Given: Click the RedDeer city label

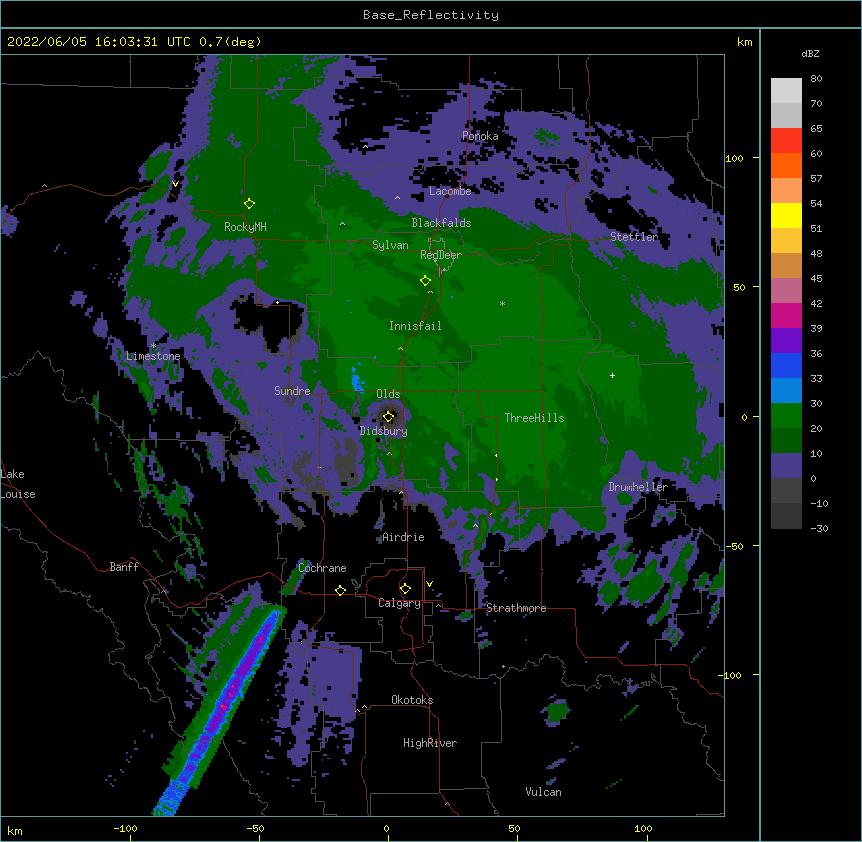Looking at the screenshot, I should (x=441, y=255).
